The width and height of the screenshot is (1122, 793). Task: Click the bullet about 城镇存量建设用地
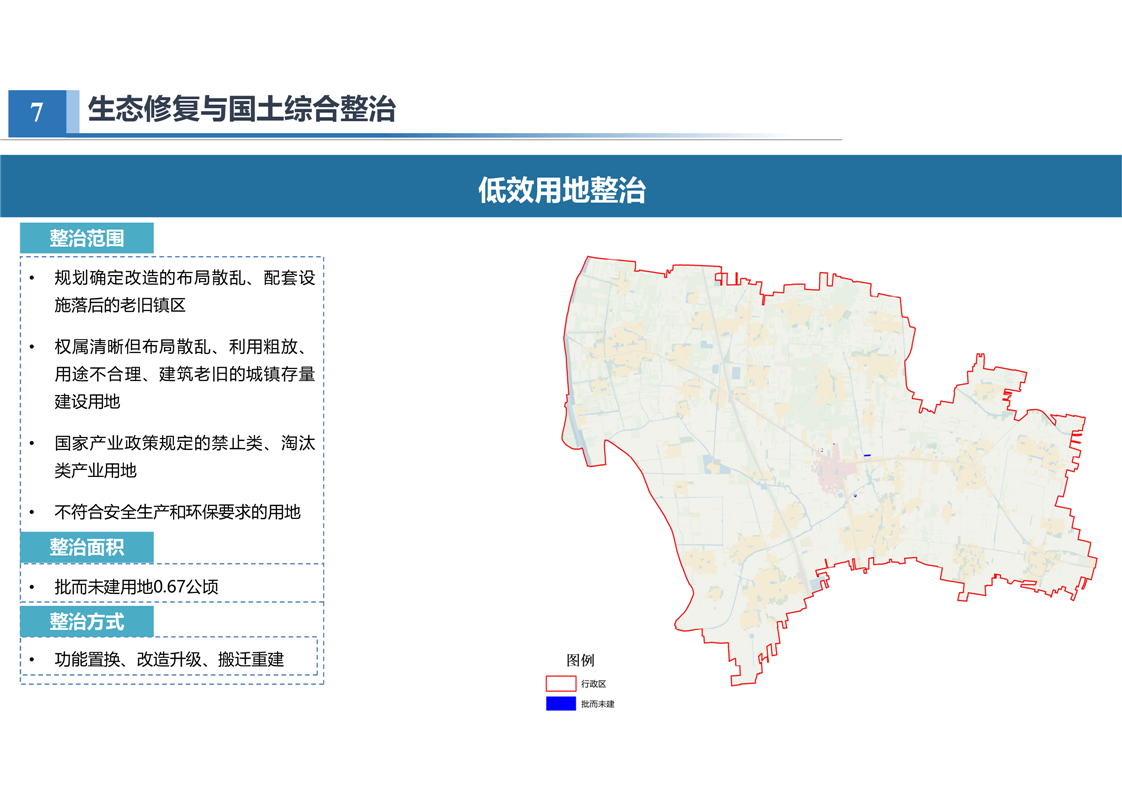tap(184, 373)
